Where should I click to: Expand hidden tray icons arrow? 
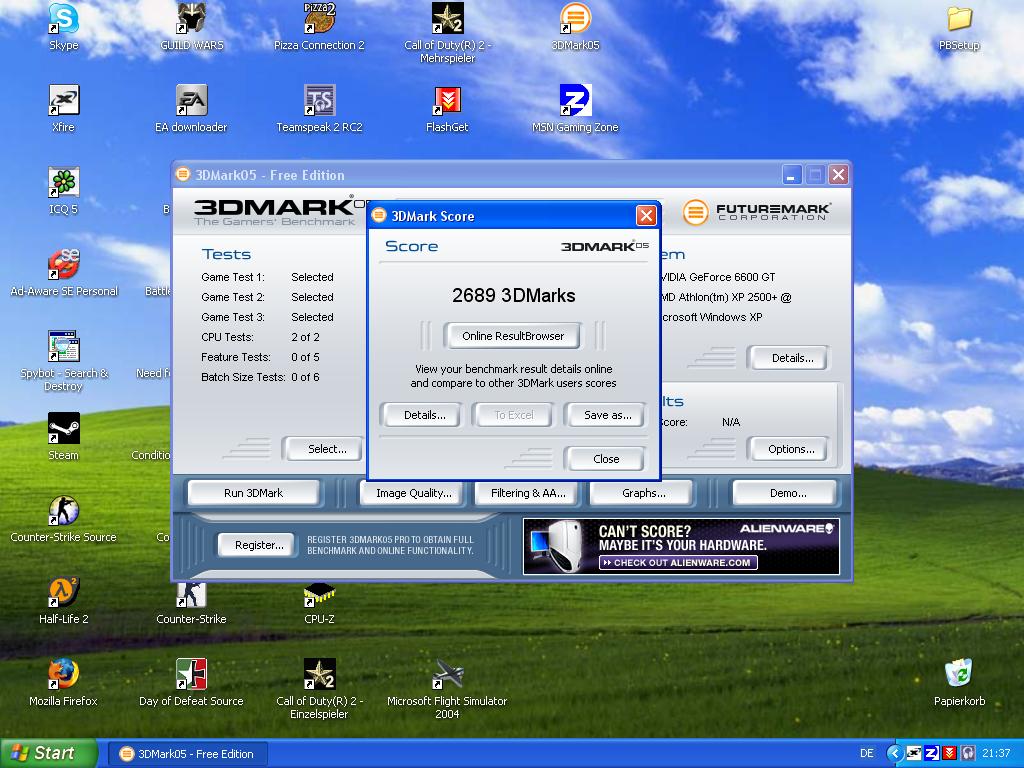(894, 753)
